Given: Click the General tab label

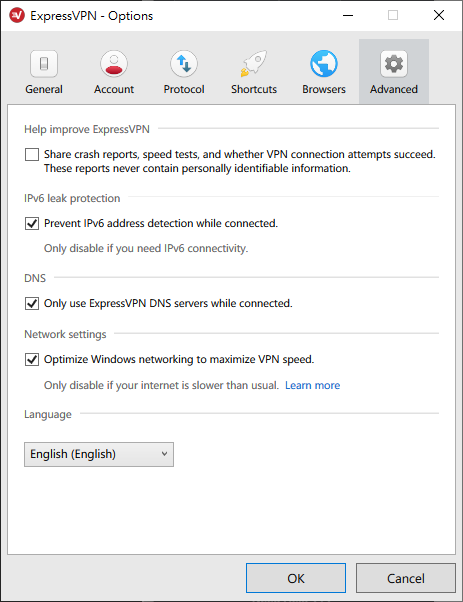Looking at the screenshot, I should point(44,89).
